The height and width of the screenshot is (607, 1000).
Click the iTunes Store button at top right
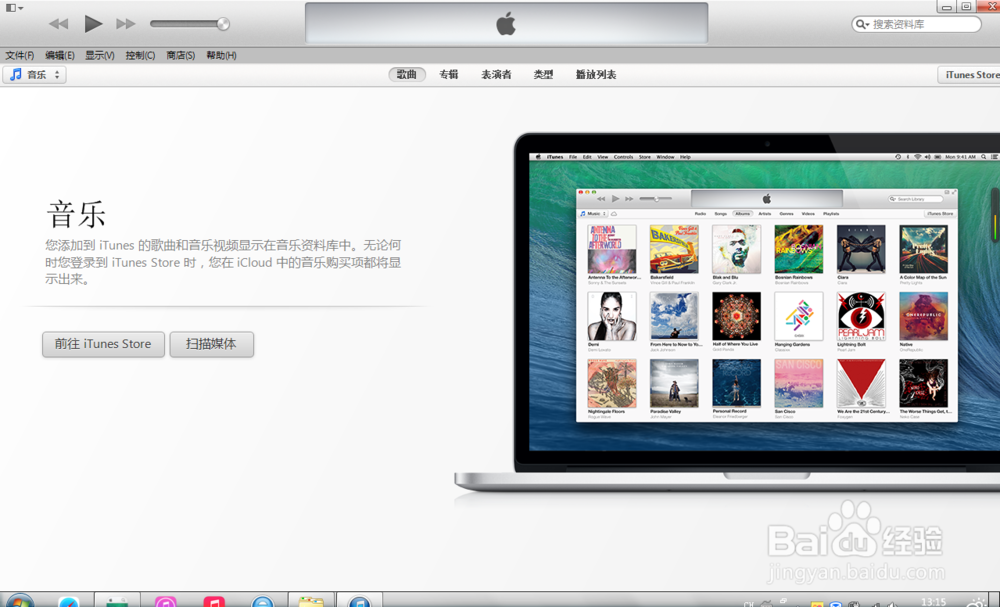969,75
